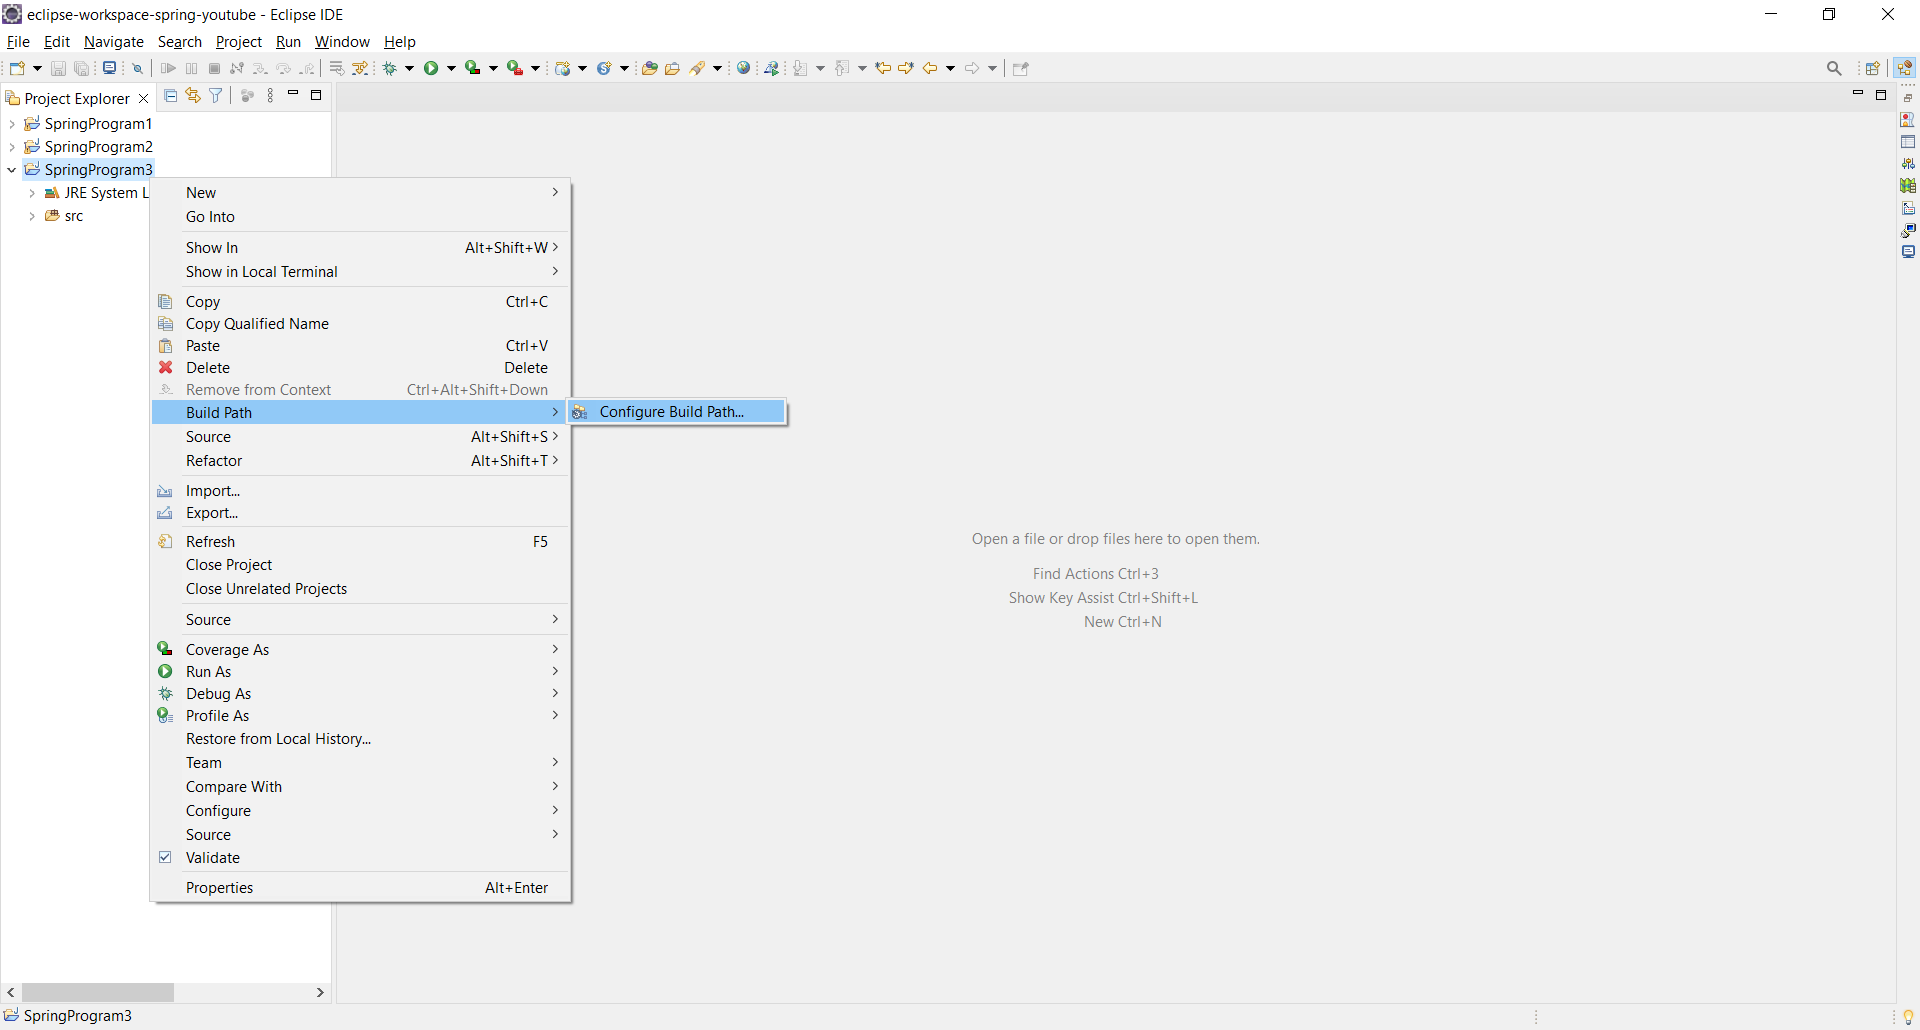Click the tip light bulb in status bar

[x=1908, y=1016]
